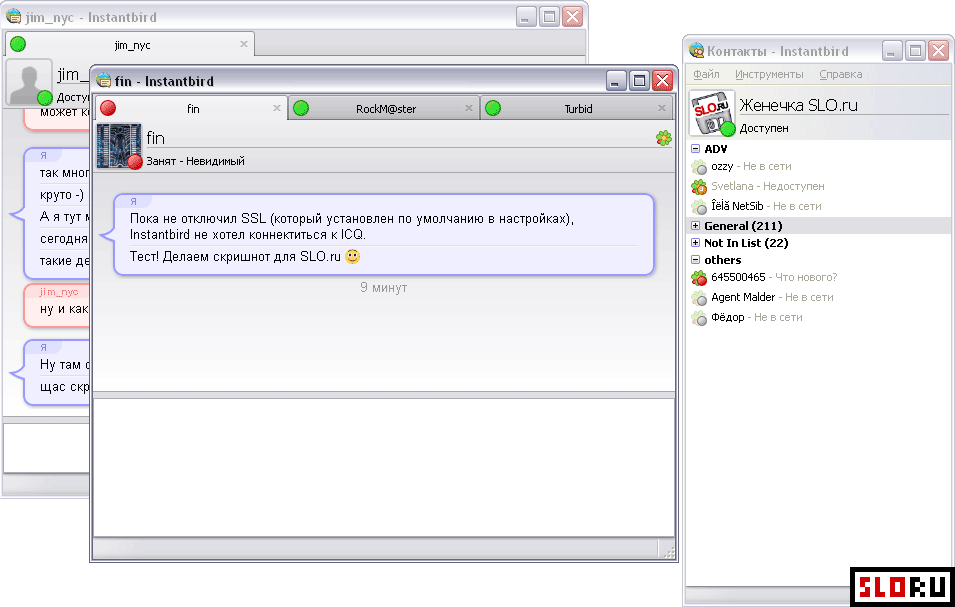Image resolution: width=955 pixels, height=607 pixels.
Task: Maximize the Контакты window
Action: coord(915,51)
